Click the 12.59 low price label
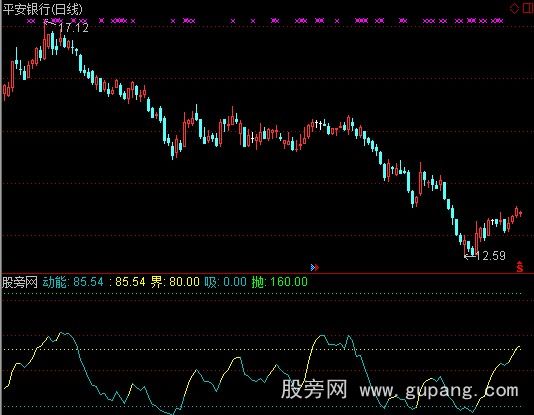534x415 pixels. (x=490, y=256)
